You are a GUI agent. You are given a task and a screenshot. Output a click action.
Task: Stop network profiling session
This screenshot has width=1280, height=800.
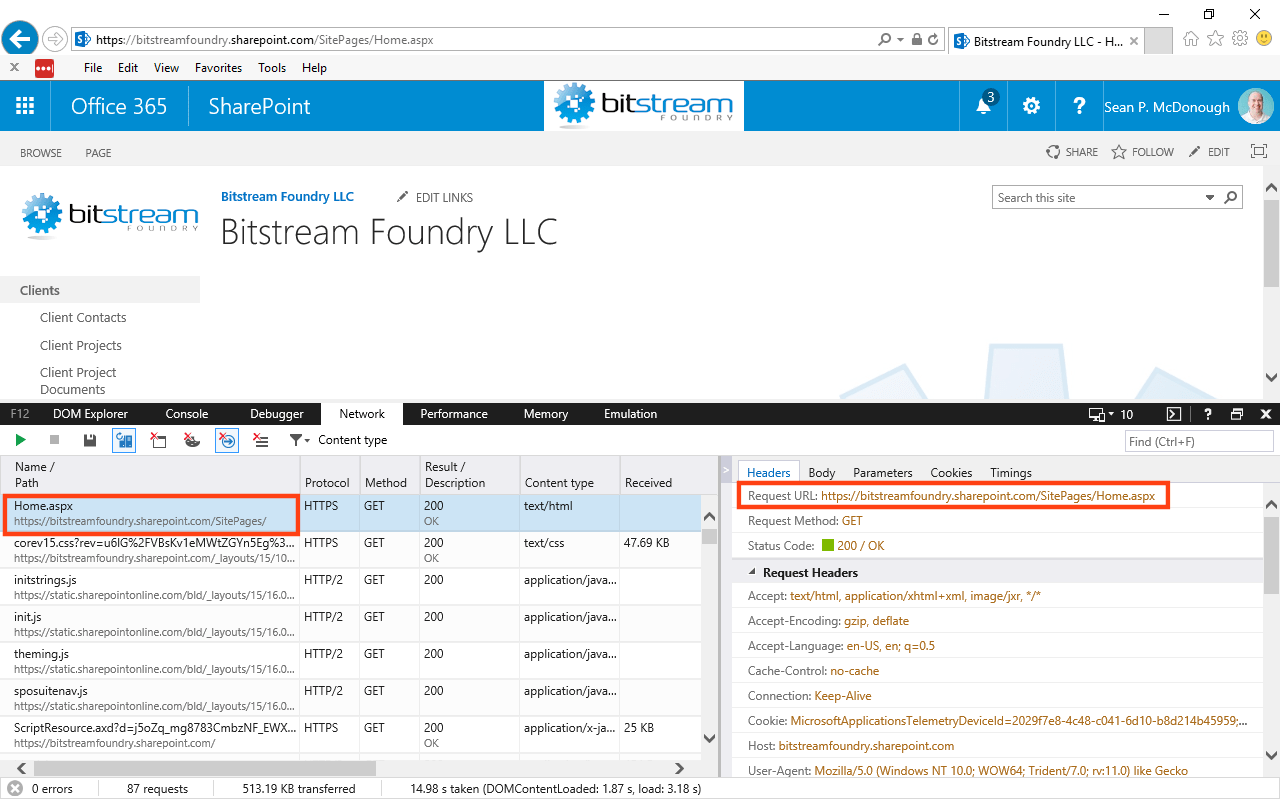tap(53, 440)
